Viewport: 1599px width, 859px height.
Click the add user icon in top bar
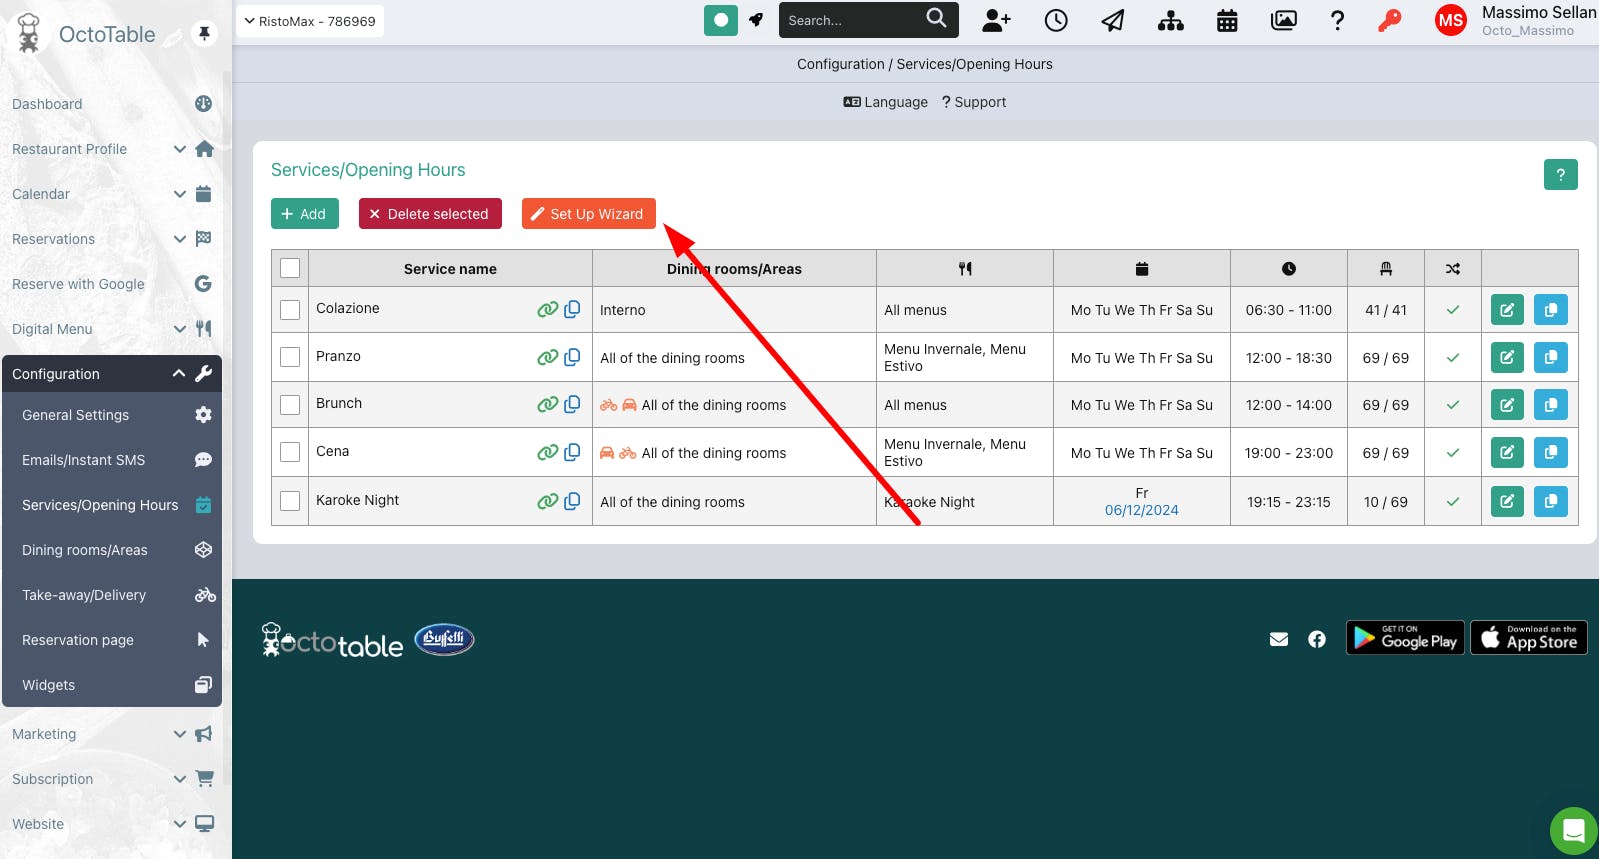[x=996, y=20]
